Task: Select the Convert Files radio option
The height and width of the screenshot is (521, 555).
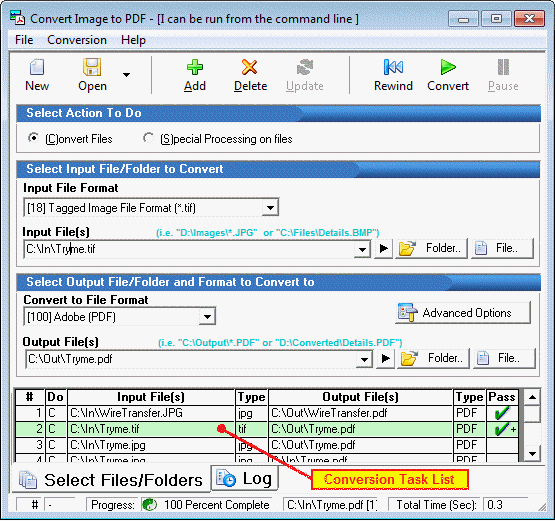Action: point(33,138)
